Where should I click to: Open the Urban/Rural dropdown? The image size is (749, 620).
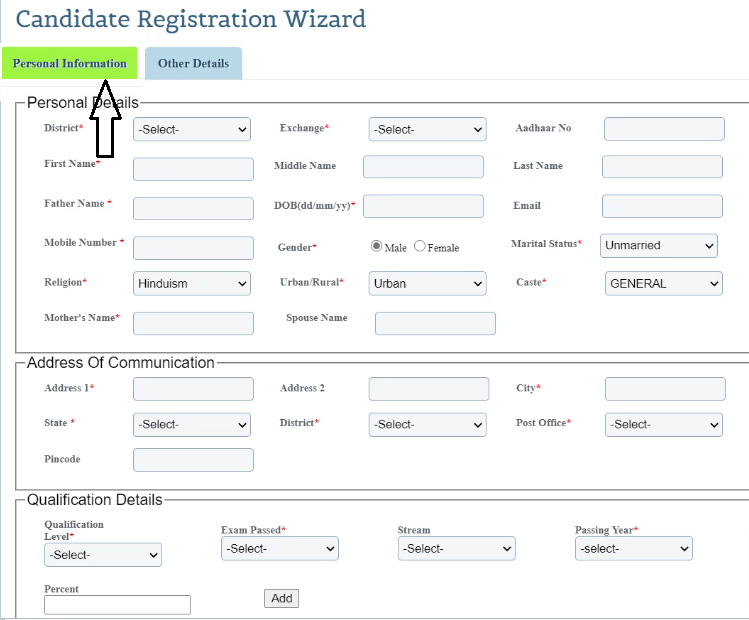428,284
